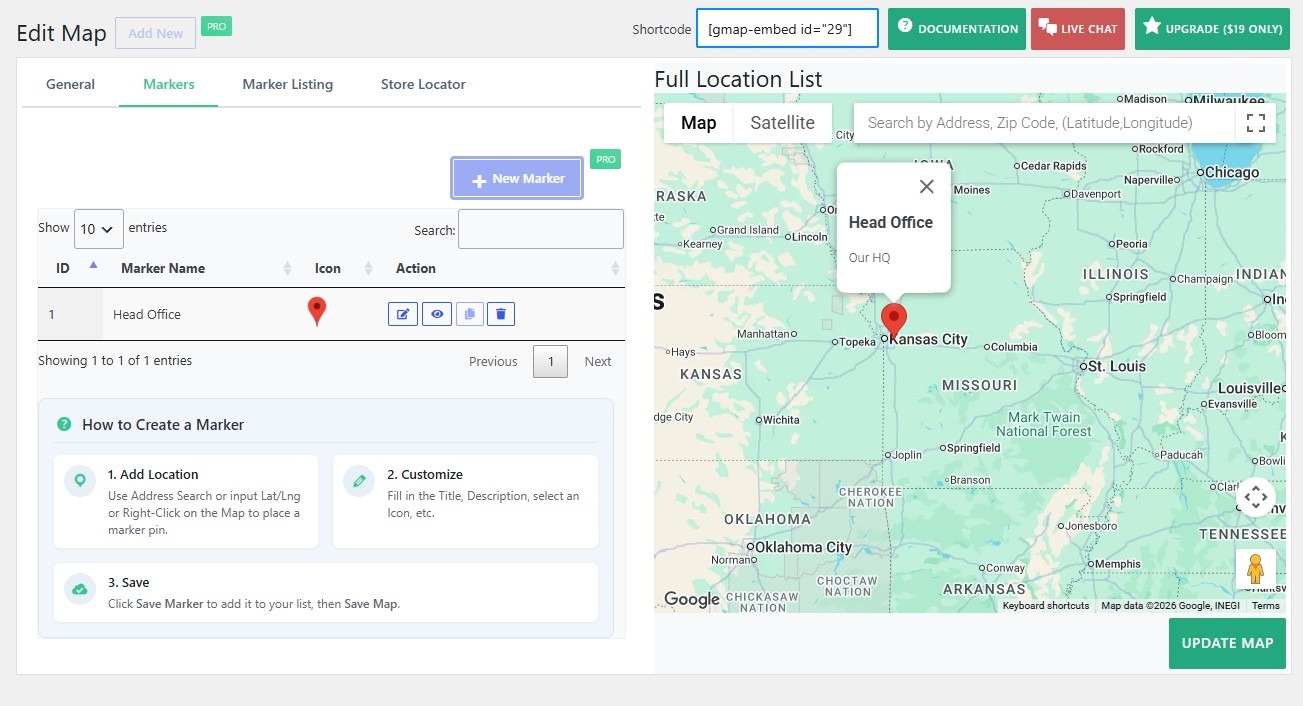The image size is (1303, 706).
Task: Go to Previous page of entries
Action: [x=493, y=361]
